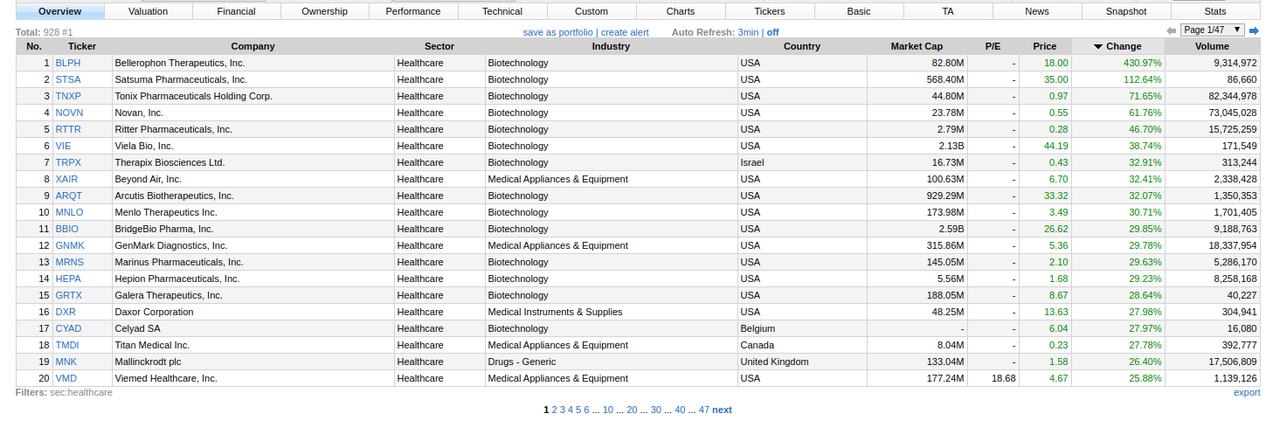
Task: Open the BBIO ticker link
Action: pyautogui.click(x=67, y=229)
